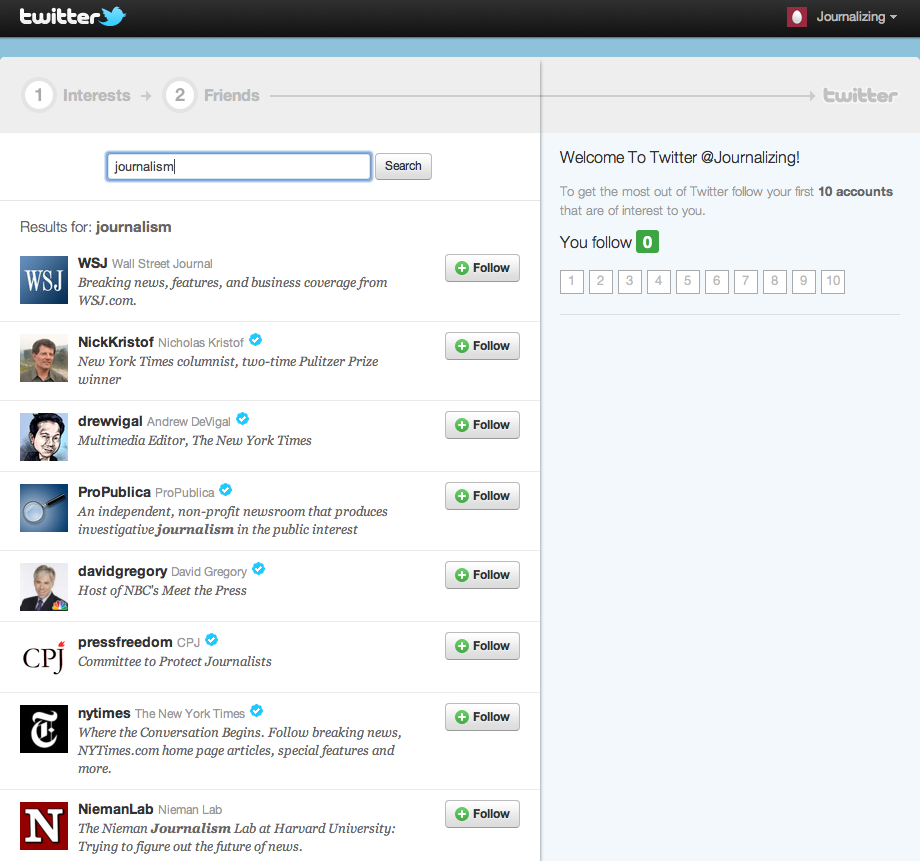Follow pressfreedom CPJ
Image resolution: width=920 pixels, height=862 pixels.
pos(482,646)
